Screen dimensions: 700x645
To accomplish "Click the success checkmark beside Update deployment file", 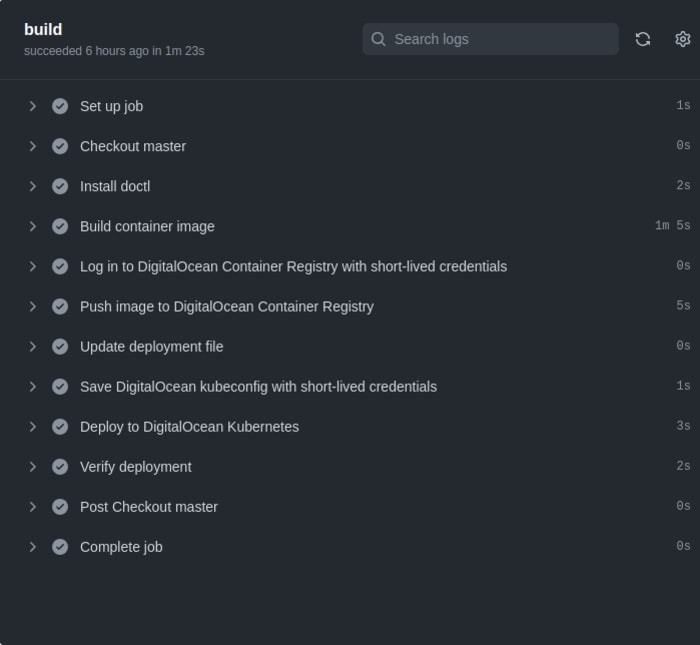I will (60, 346).
